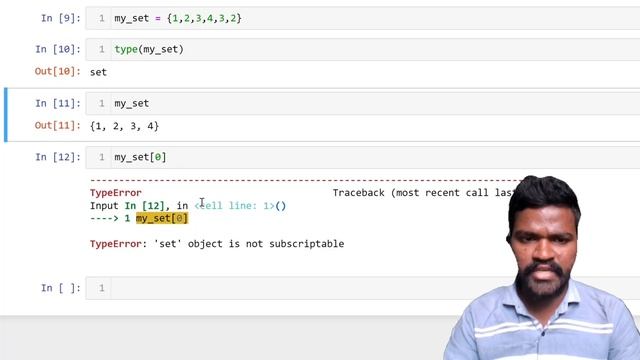Click the red TypeError heading in traceback
Screen dimensions: 640x360
click(x=116, y=193)
